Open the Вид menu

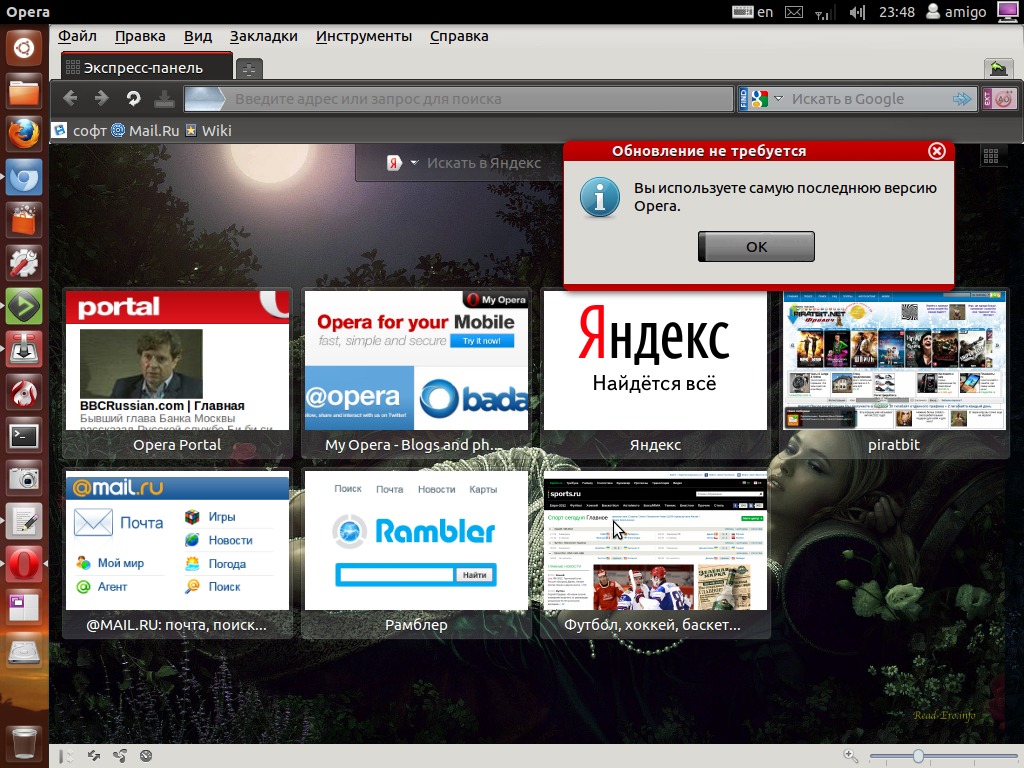198,37
